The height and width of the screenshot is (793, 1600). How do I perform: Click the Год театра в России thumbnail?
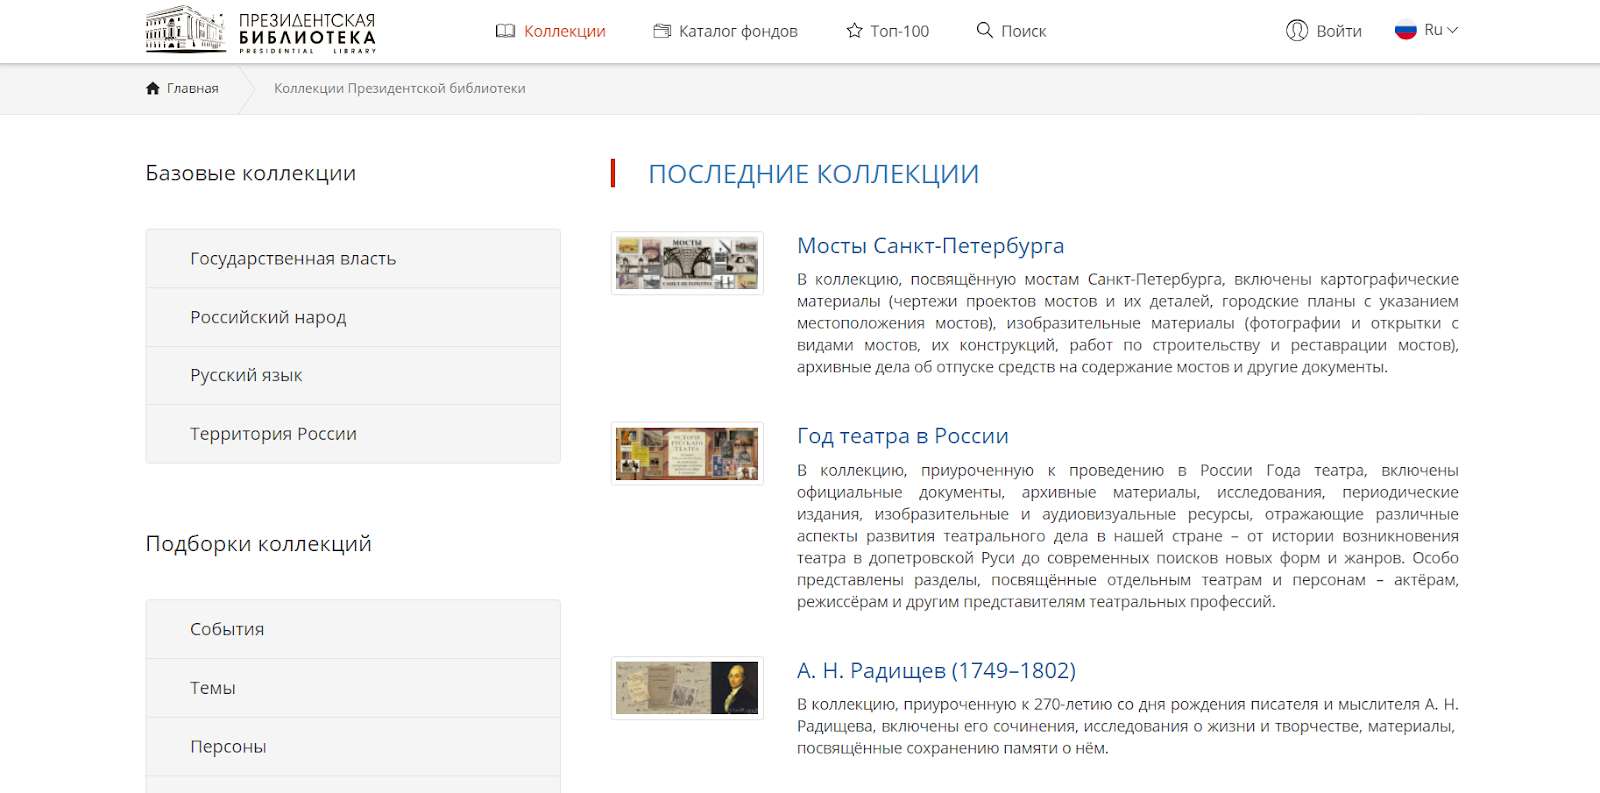tap(687, 453)
